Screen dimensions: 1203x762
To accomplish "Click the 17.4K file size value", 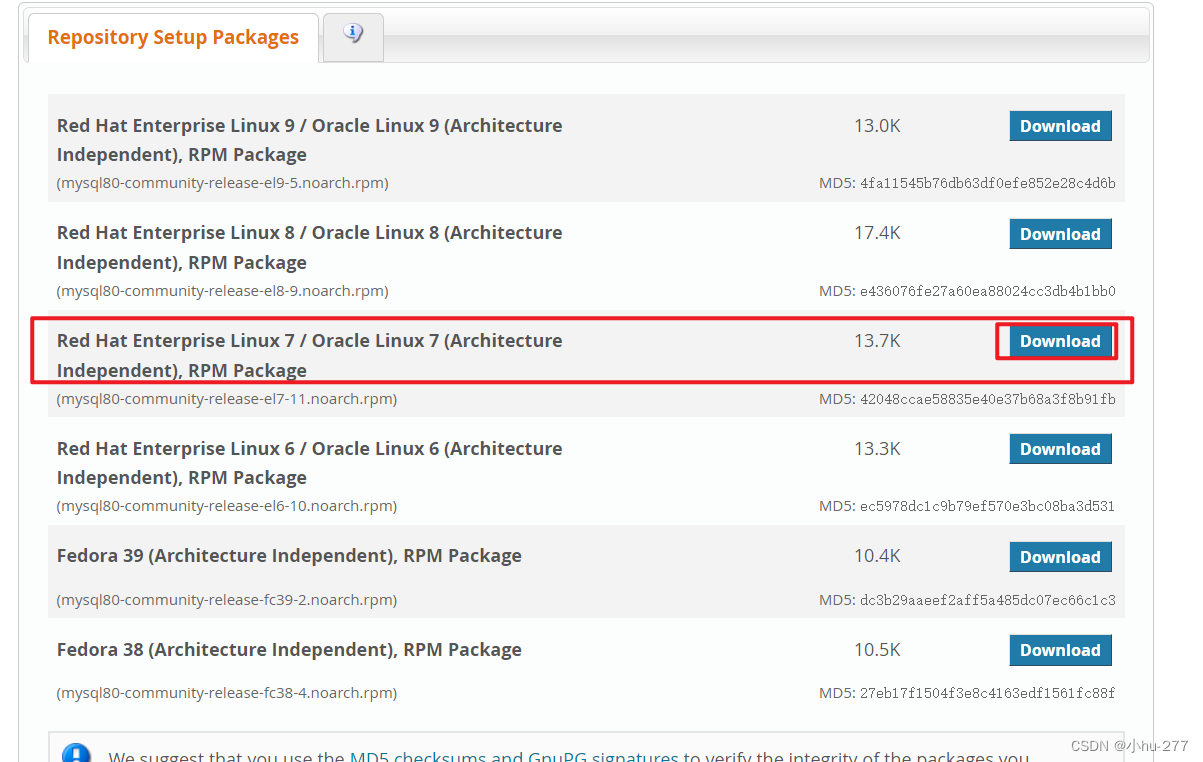I will (x=877, y=233).
